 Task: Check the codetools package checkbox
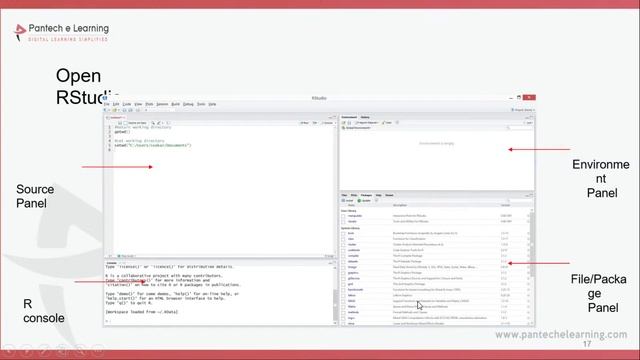343,250
